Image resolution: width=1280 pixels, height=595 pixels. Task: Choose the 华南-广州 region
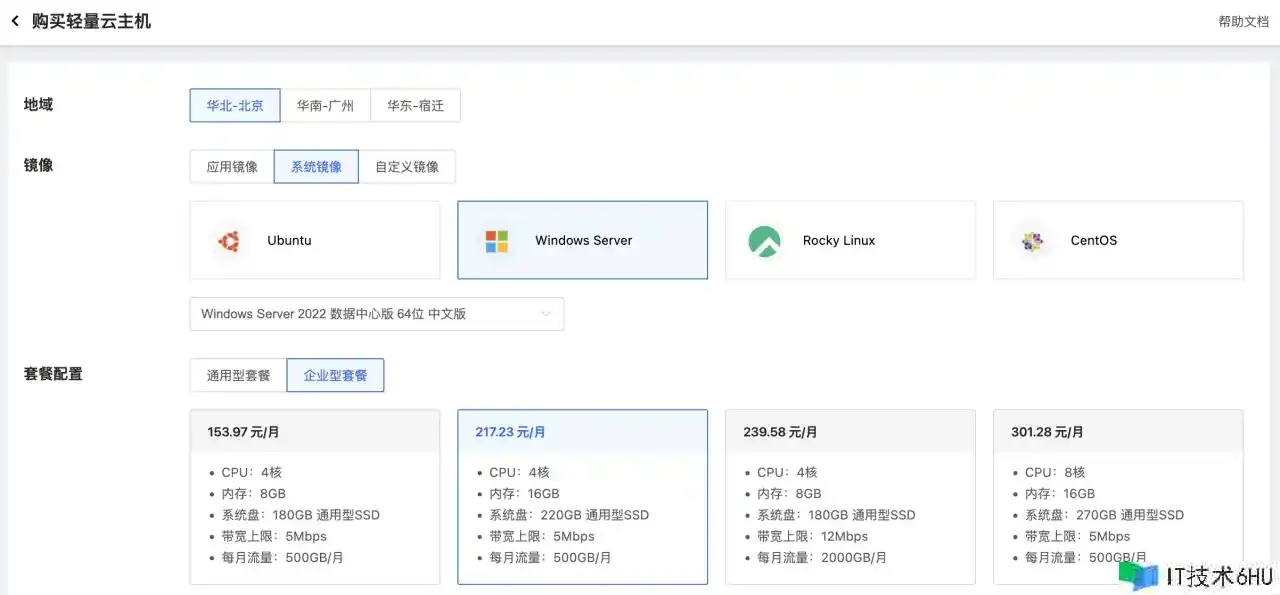point(325,105)
